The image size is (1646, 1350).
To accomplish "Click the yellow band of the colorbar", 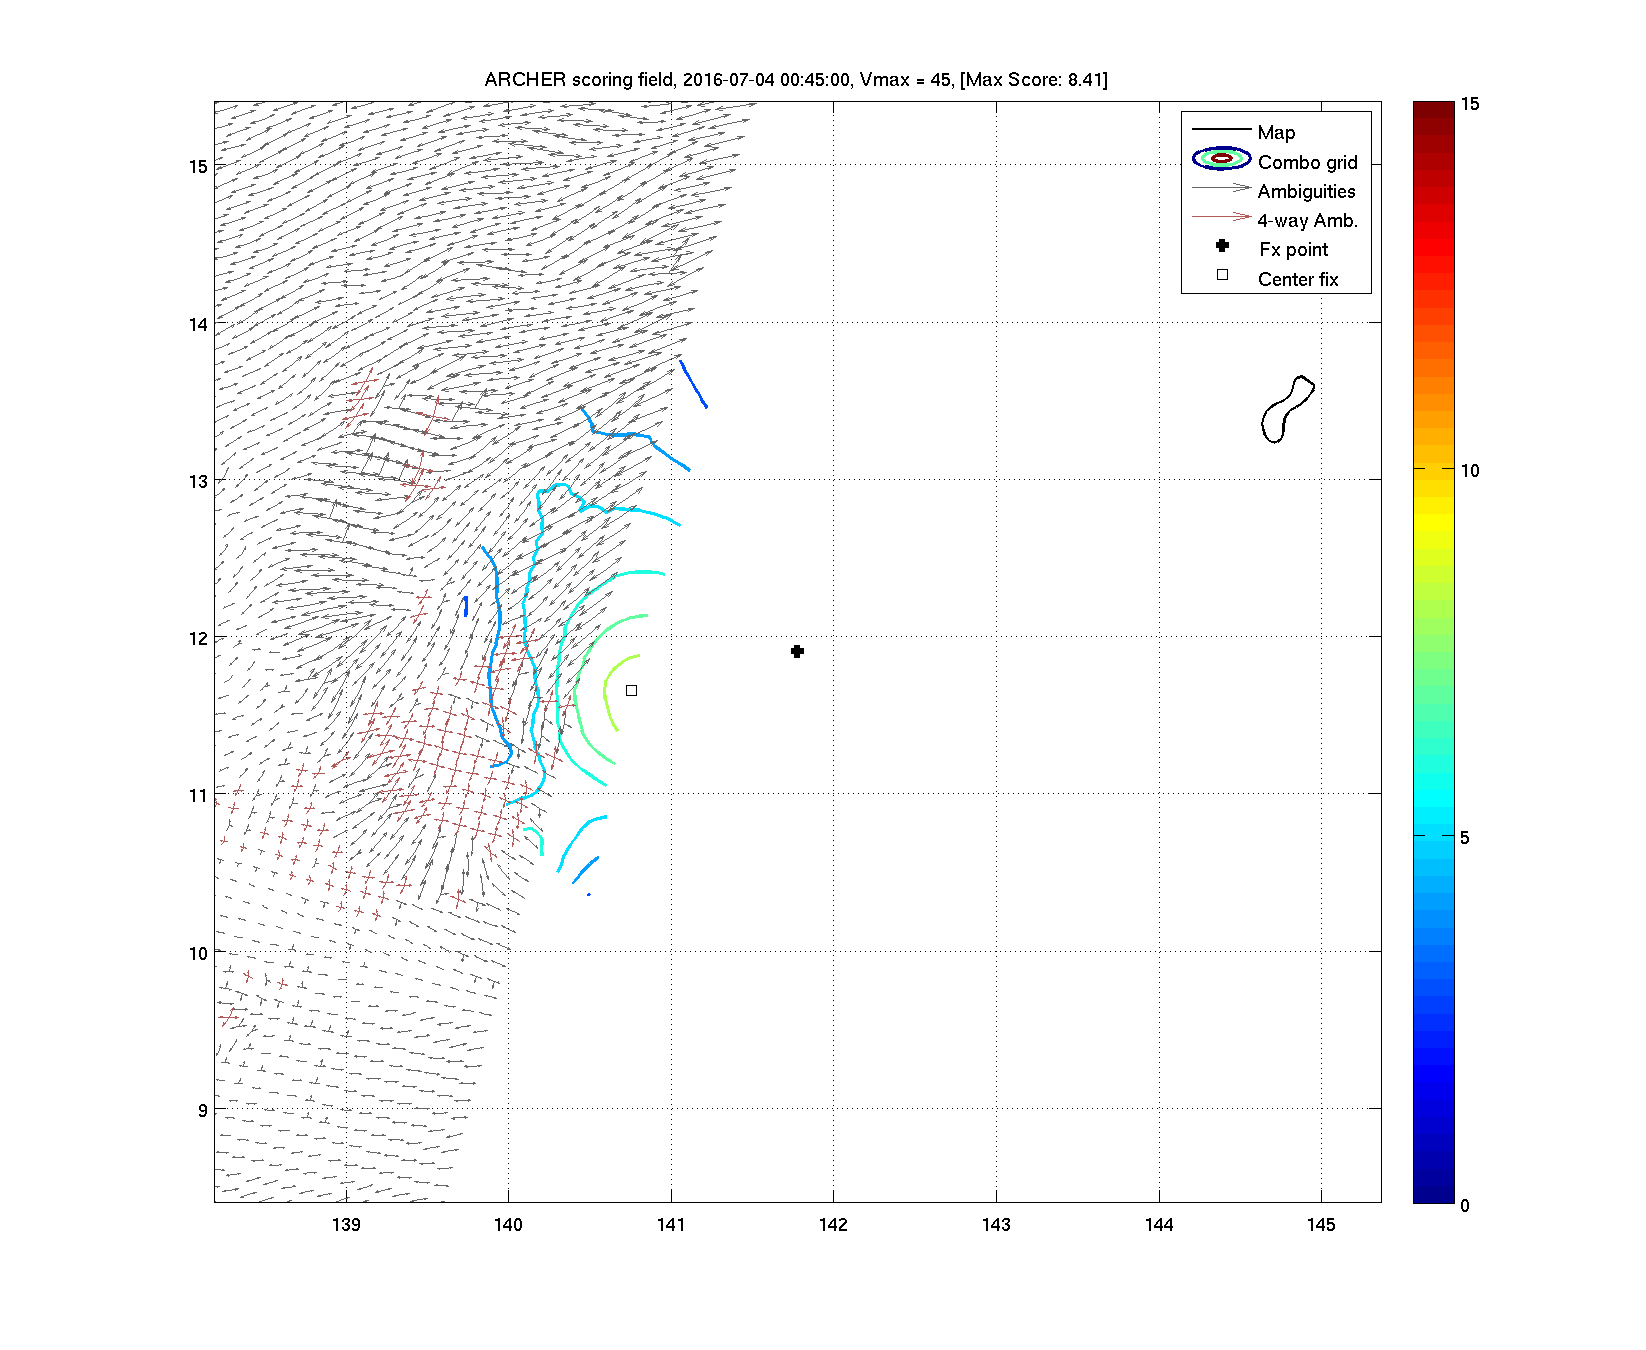I will tap(1433, 522).
